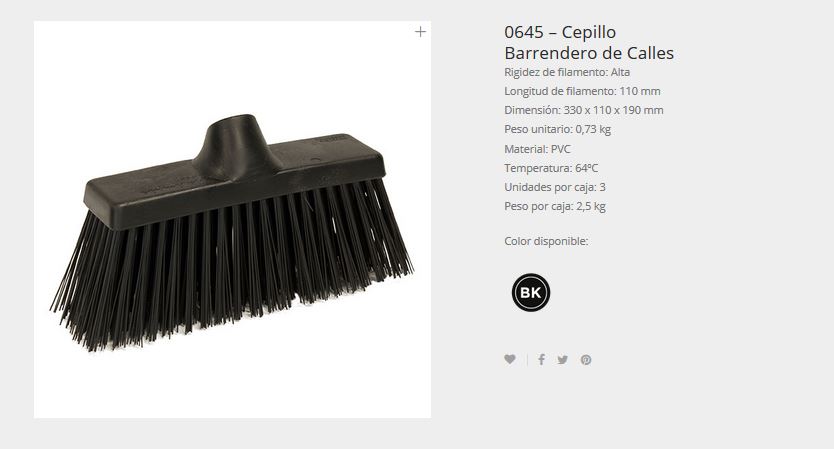Click the Longitud de filamento: 110 mm line
Viewport: 834px width, 449px height.
[x=582, y=92]
